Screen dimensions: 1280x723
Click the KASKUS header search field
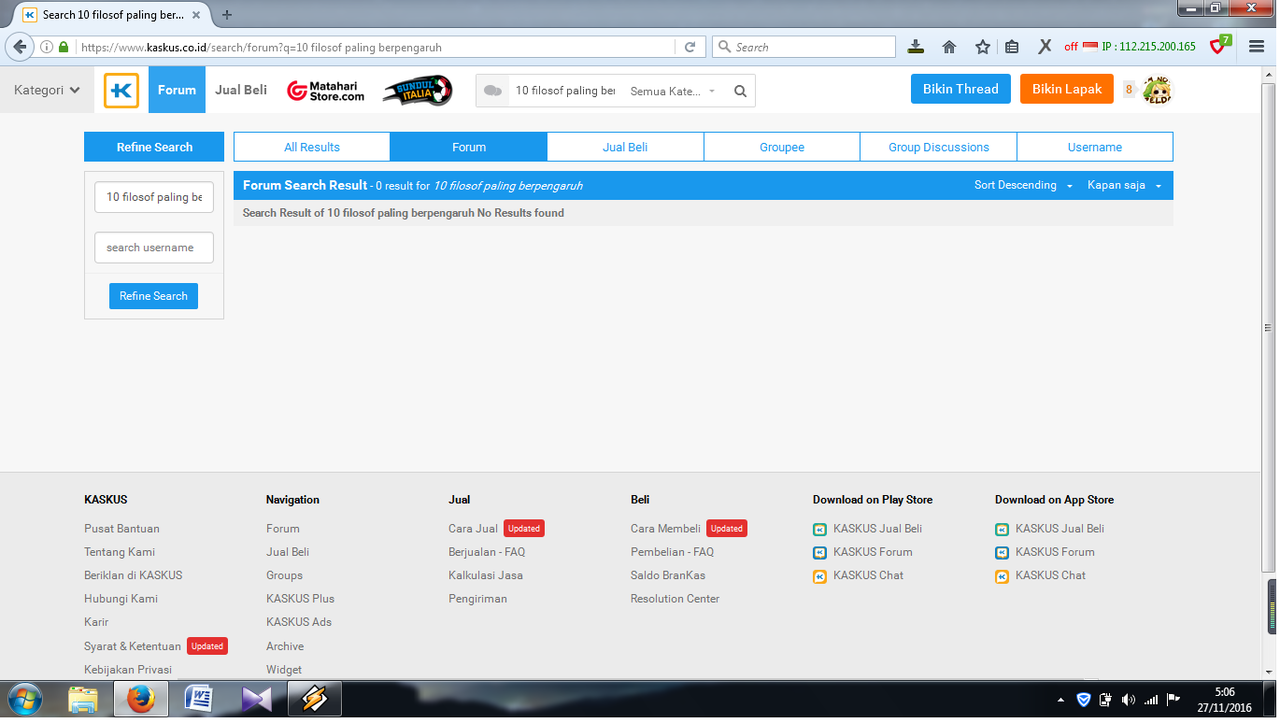click(x=565, y=91)
